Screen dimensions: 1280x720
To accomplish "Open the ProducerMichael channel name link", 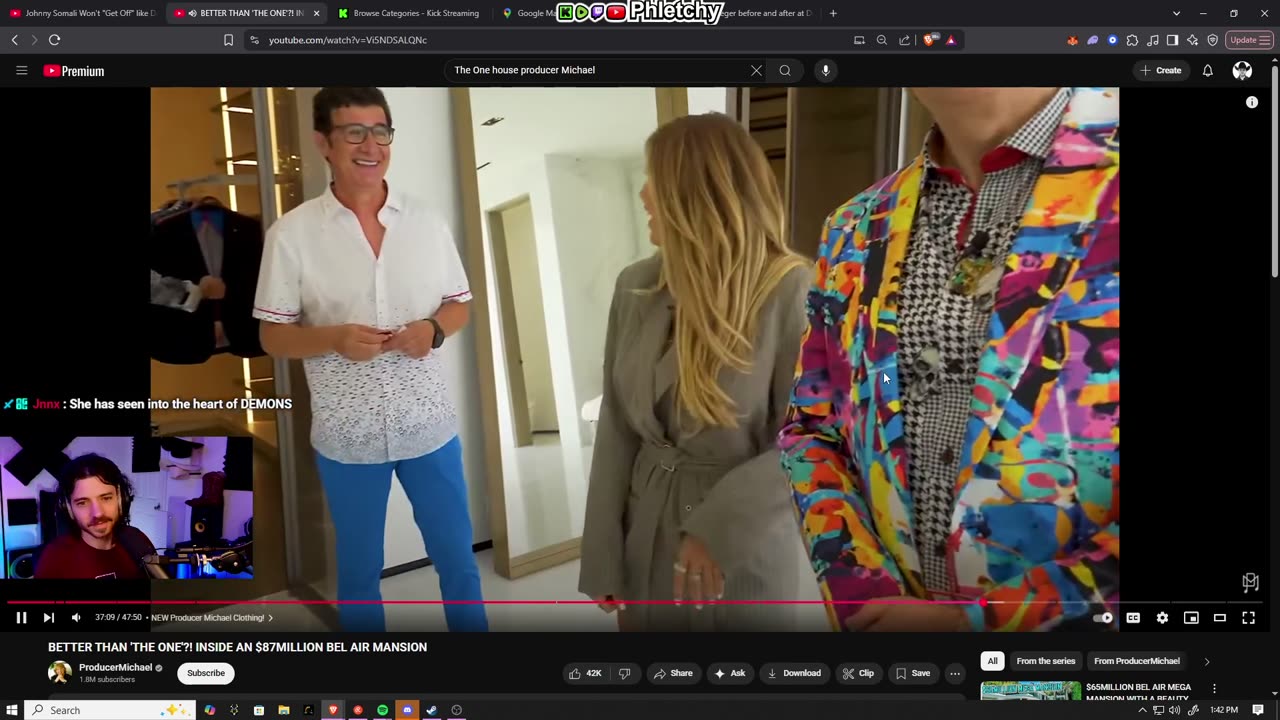I will [116, 667].
